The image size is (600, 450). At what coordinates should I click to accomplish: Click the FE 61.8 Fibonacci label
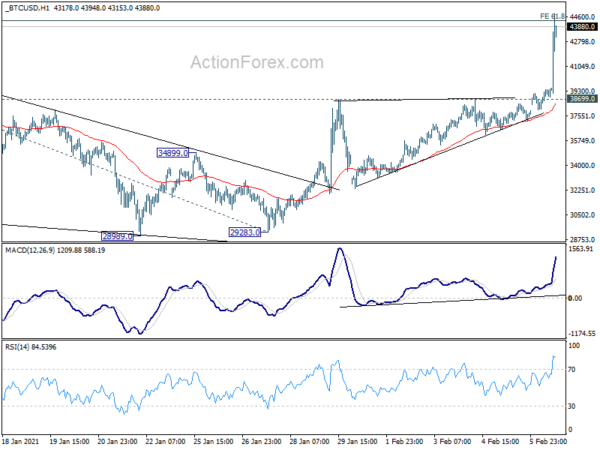pos(552,16)
